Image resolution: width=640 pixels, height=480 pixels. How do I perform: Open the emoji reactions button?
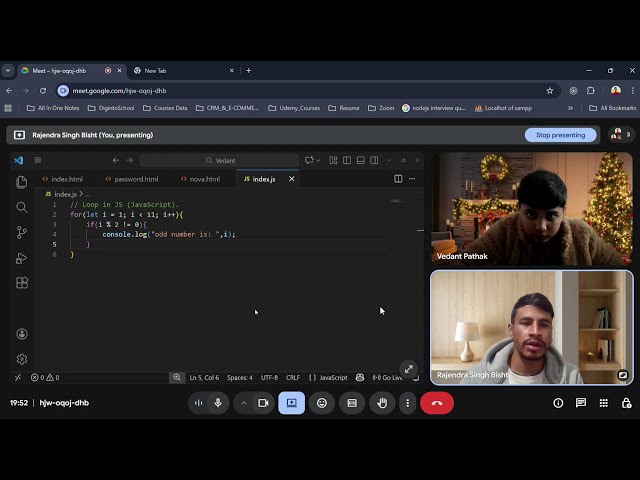pos(322,403)
